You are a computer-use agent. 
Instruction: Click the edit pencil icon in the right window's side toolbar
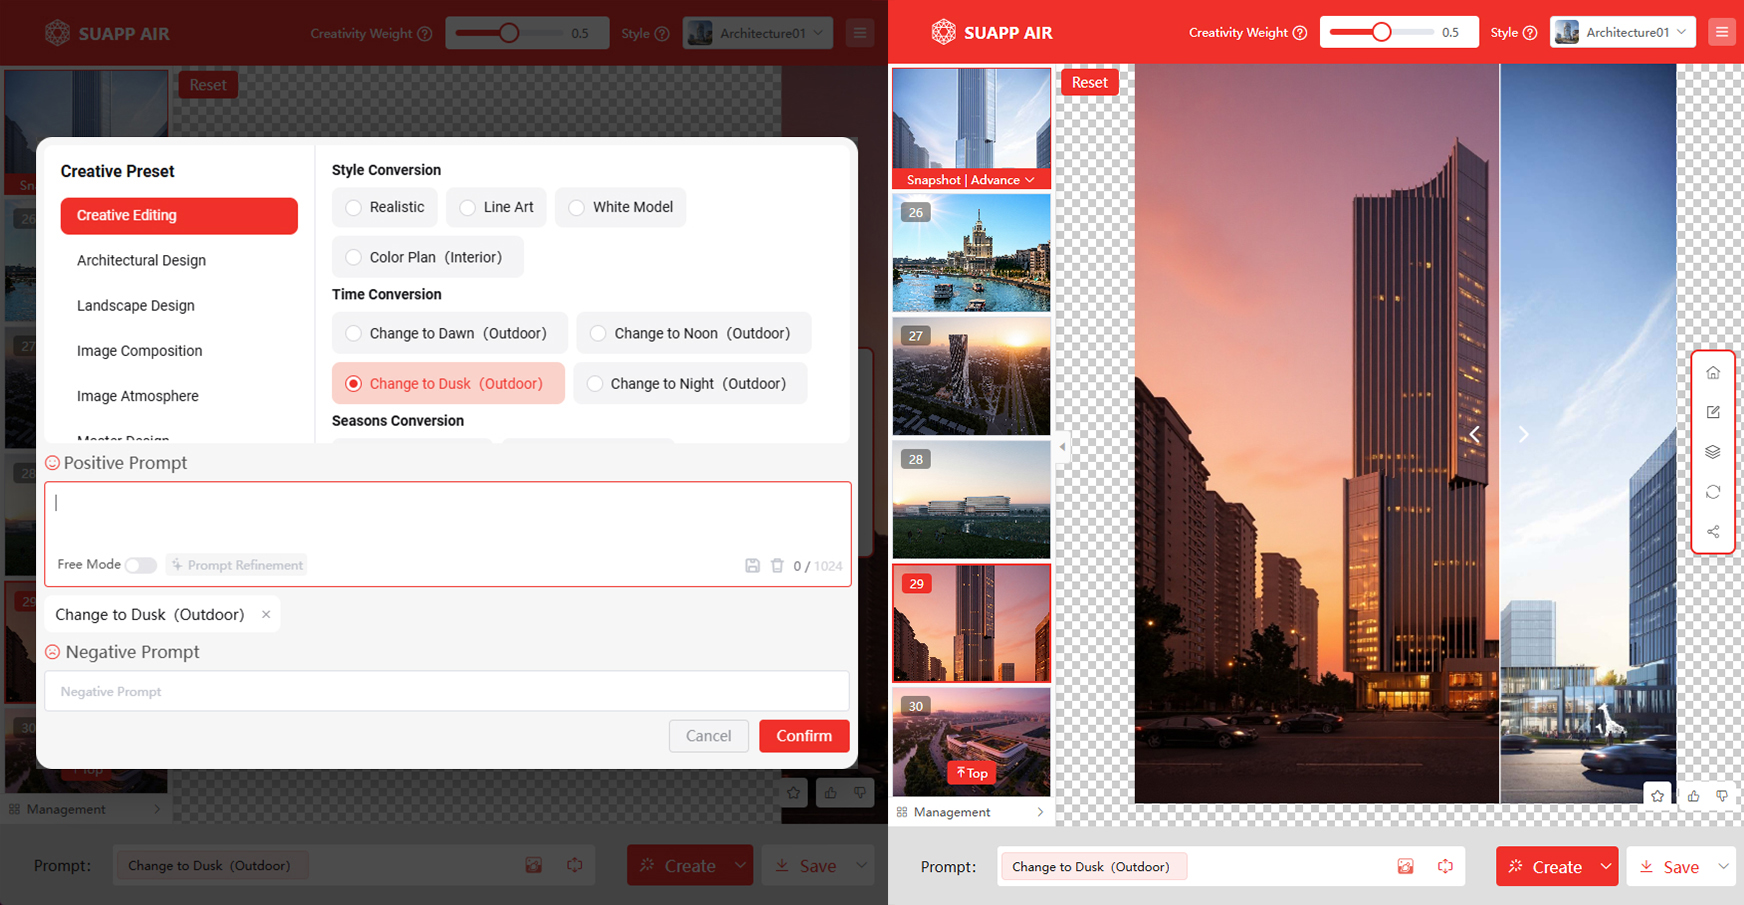click(1713, 412)
